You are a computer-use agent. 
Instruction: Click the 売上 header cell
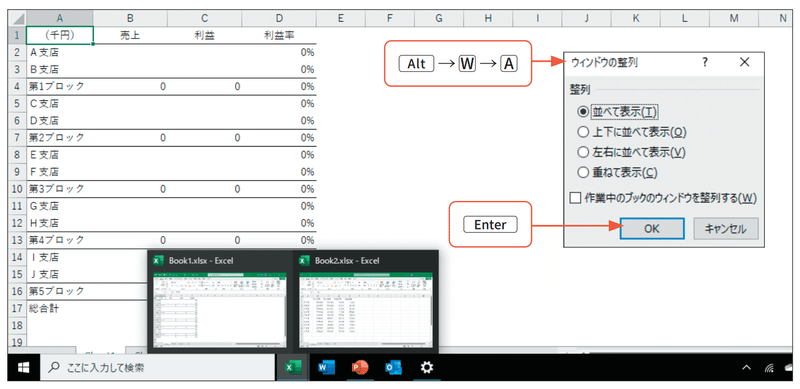pyautogui.click(x=130, y=35)
